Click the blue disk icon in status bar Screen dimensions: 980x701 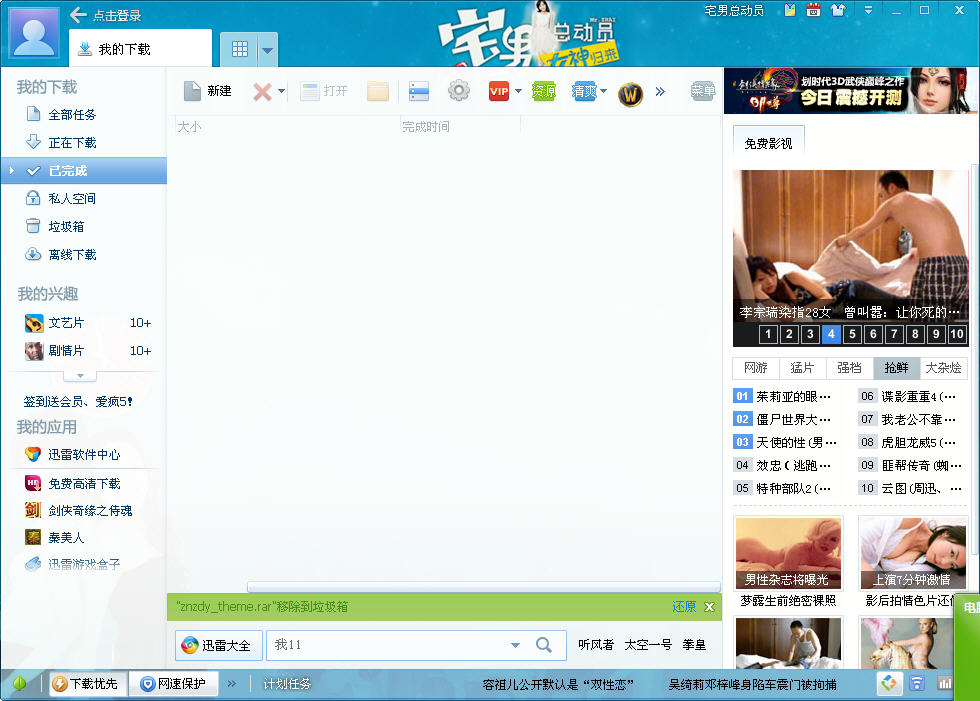[917, 684]
